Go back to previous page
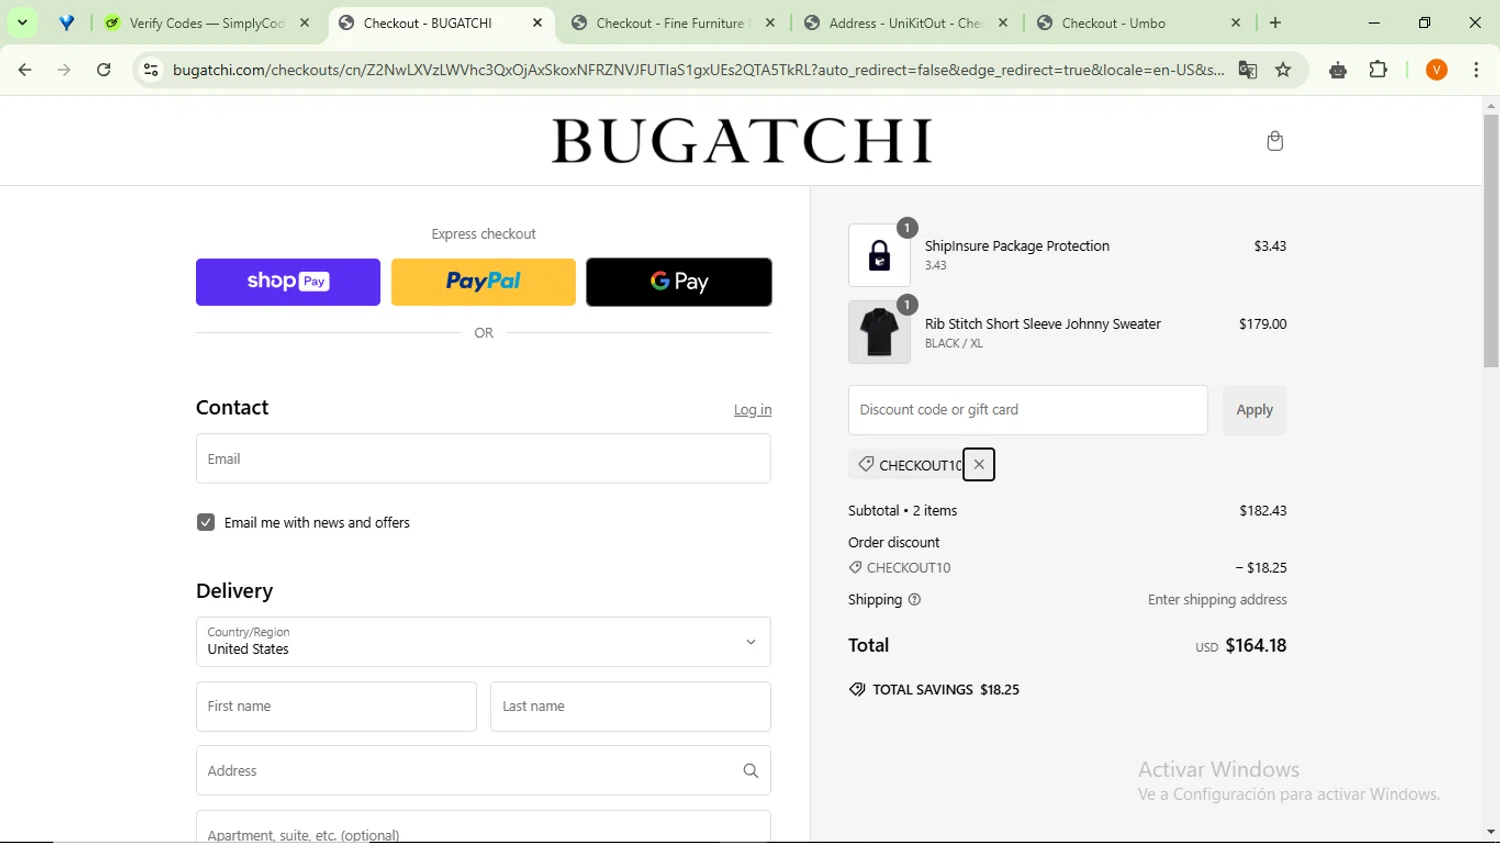 tap(25, 70)
